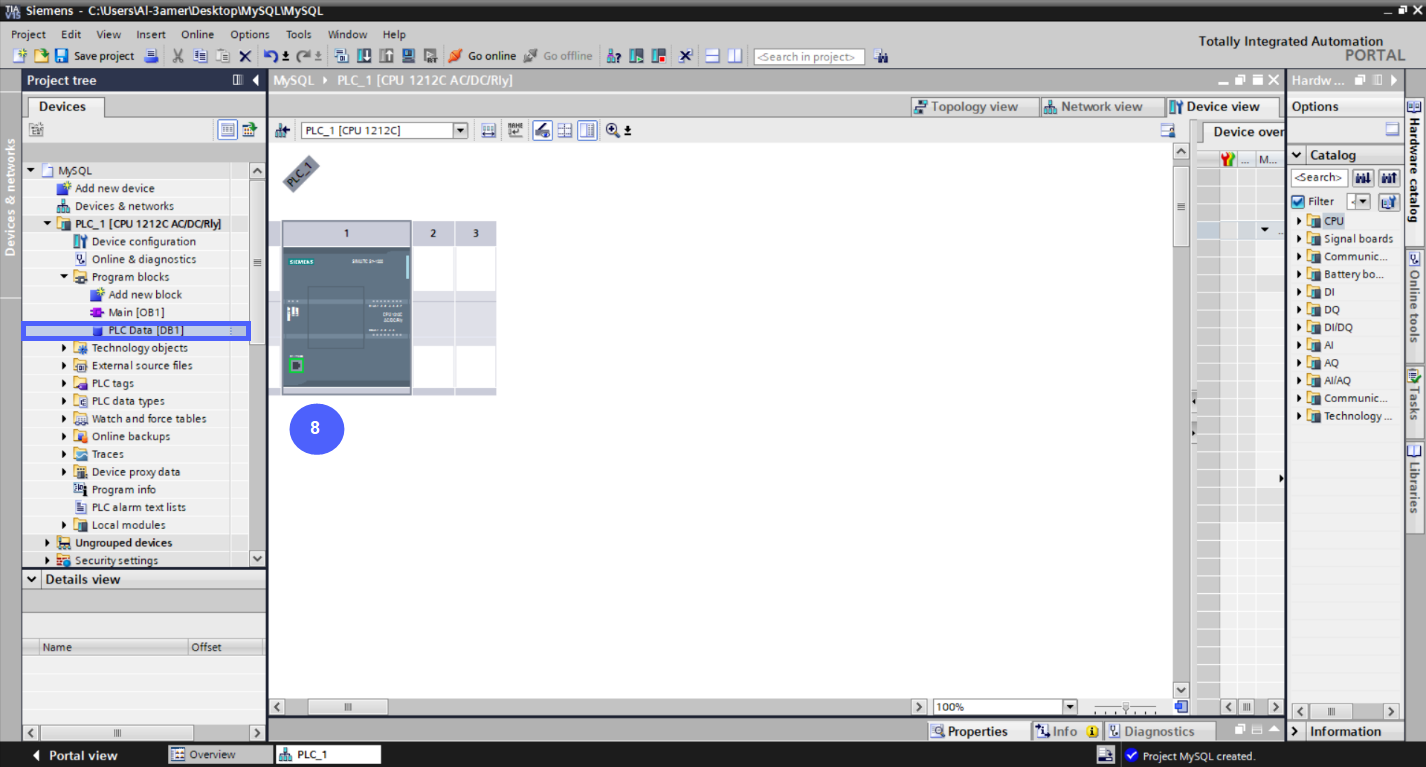This screenshot has width=1426, height=767.
Task: Uncheck the Filter checkbox in catalog
Action: click(x=1298, y=202)
